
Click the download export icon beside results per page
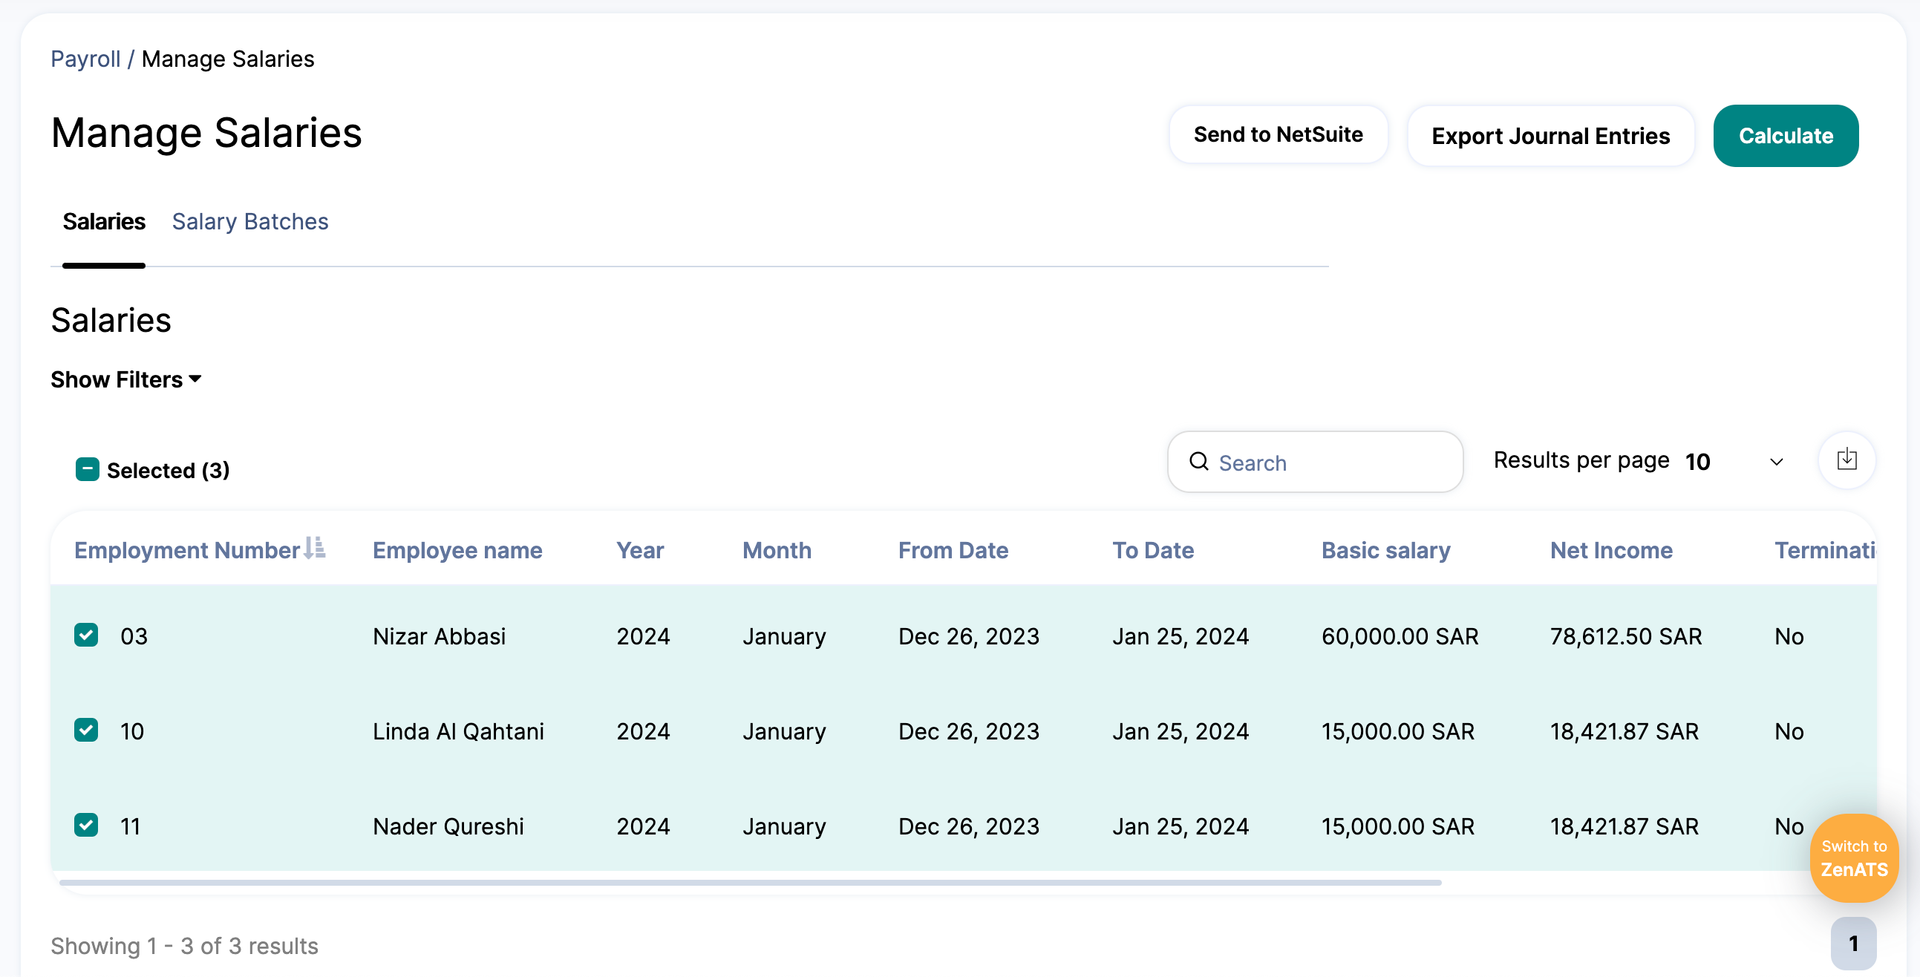tap(1846, 460)
